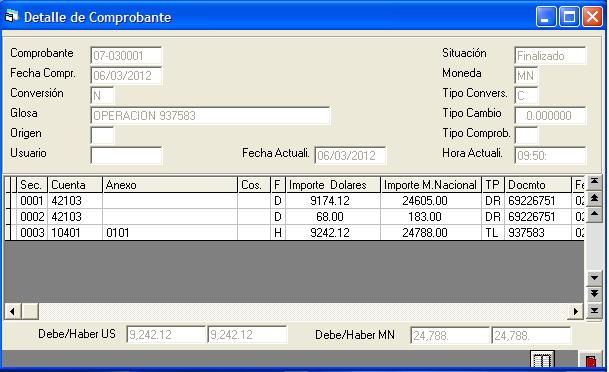Minimize the Detalle de Comprobante window
The image size is (609, 372).
coord(546,17)
